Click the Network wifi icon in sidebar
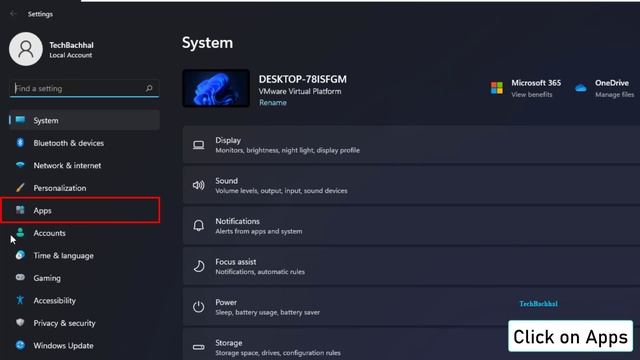640x360 pixels. coord(20,165)
